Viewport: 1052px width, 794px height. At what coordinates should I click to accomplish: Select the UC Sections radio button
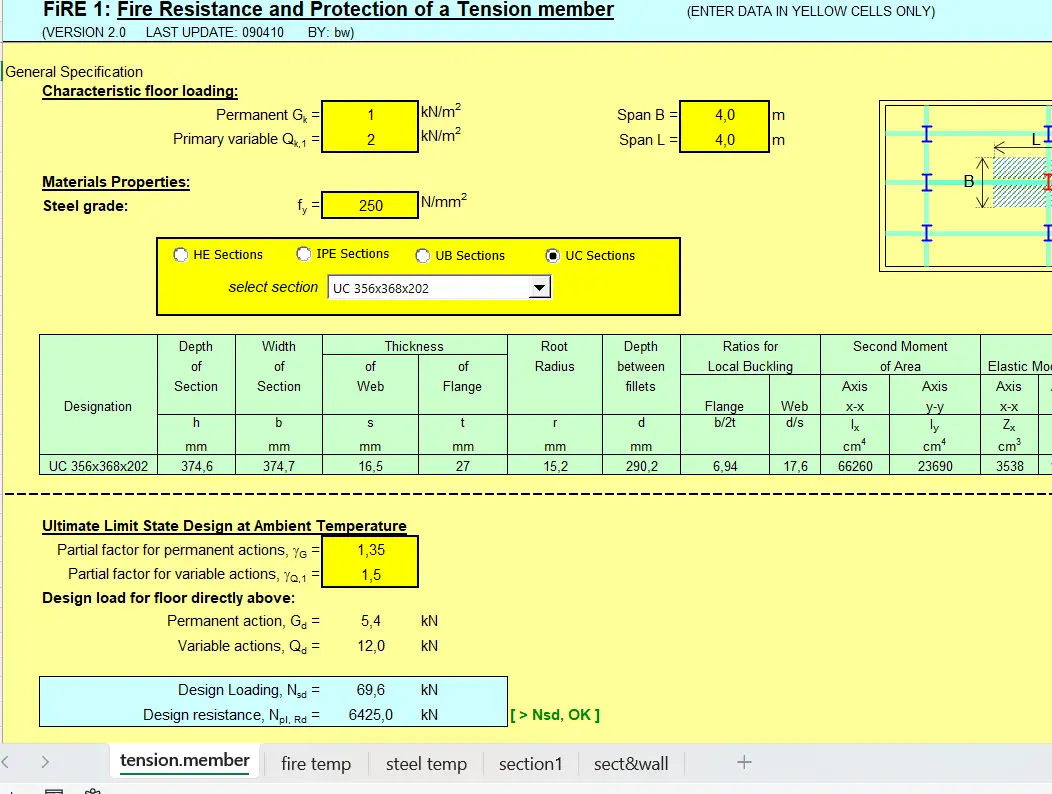coord(552,255)
